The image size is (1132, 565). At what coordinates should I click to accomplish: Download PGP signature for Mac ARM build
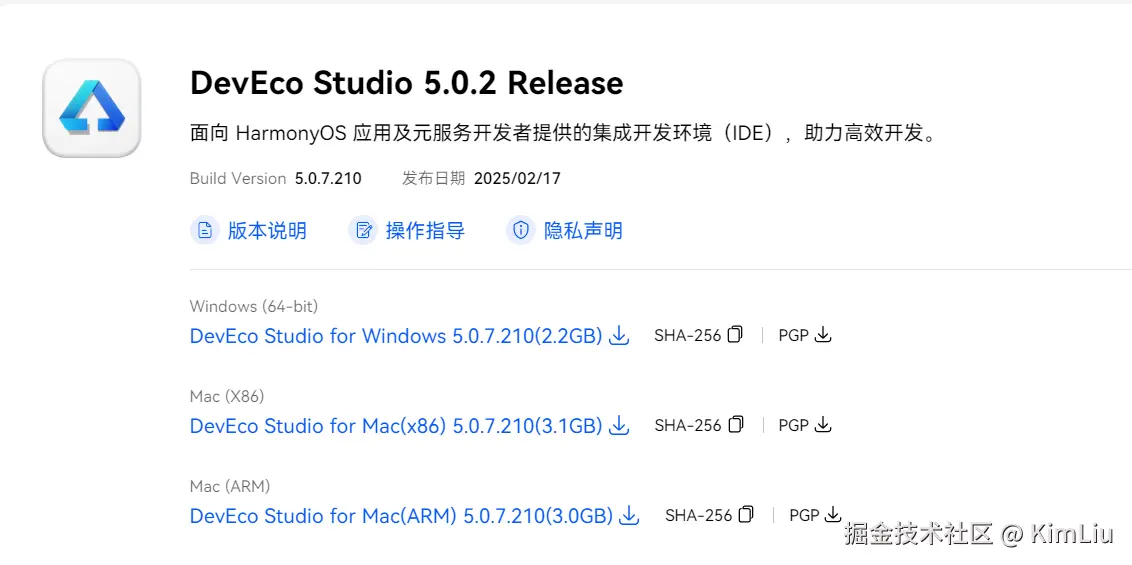pyautogui.click(x=834, y=515)
